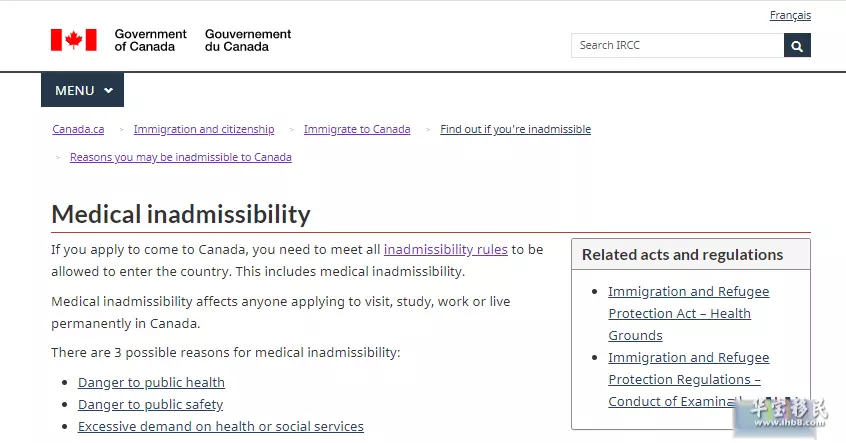
Task: Open Find out if you're inadmissible breadcrumb
Action: coord(515,130)
